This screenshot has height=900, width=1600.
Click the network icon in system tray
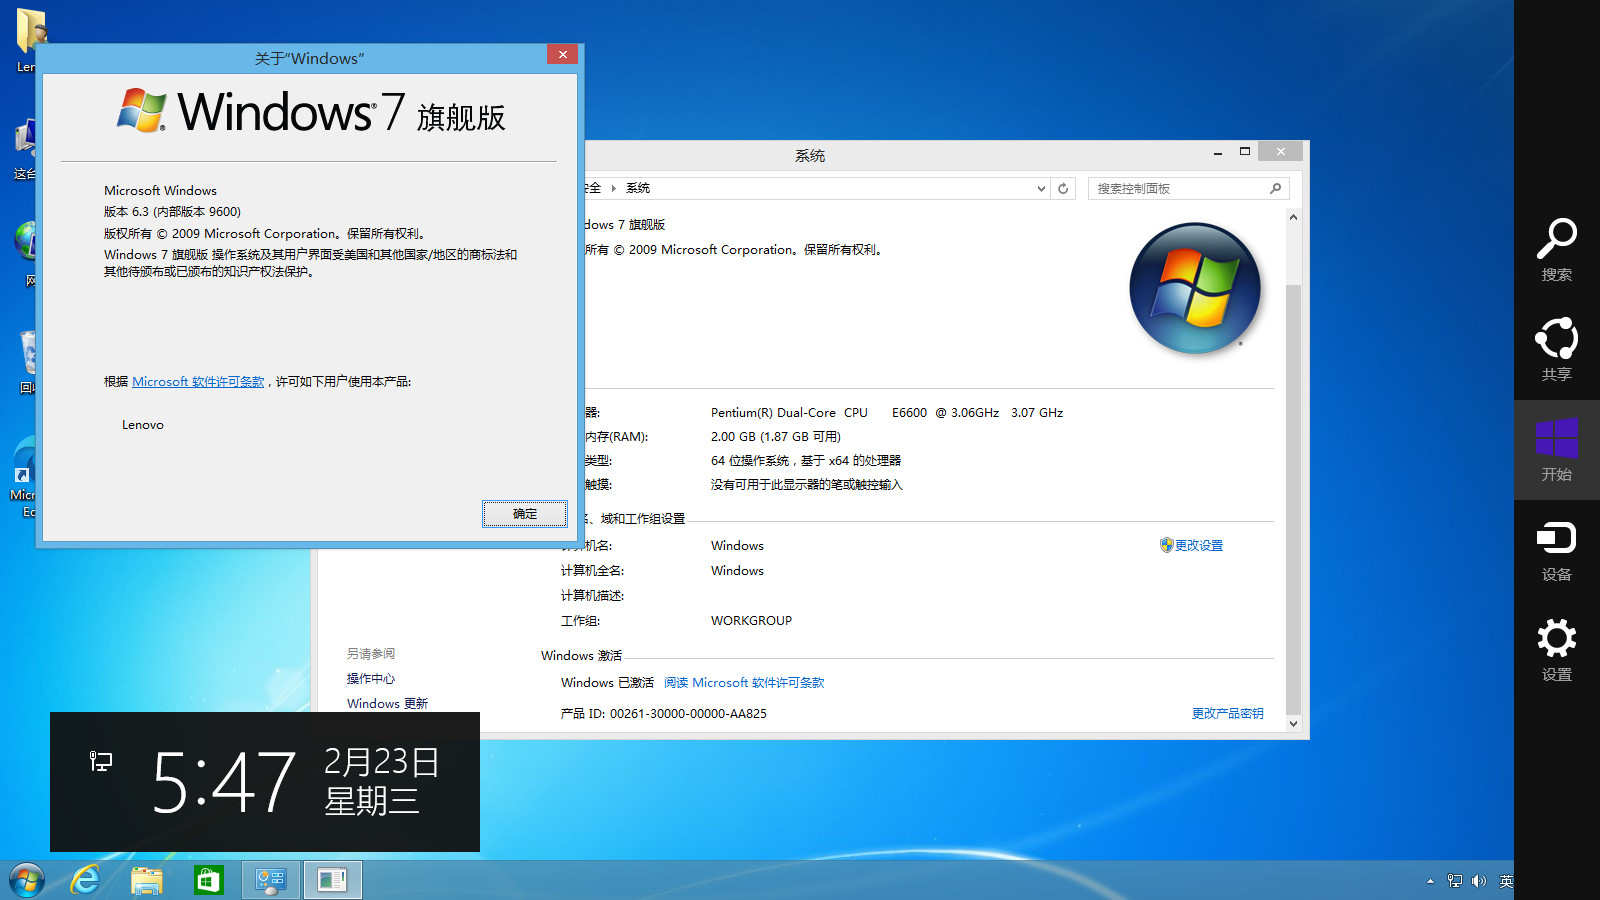1455,881
